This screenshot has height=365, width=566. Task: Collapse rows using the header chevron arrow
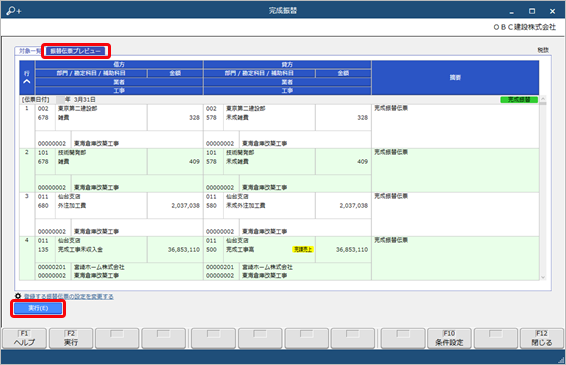click(27, 82)
